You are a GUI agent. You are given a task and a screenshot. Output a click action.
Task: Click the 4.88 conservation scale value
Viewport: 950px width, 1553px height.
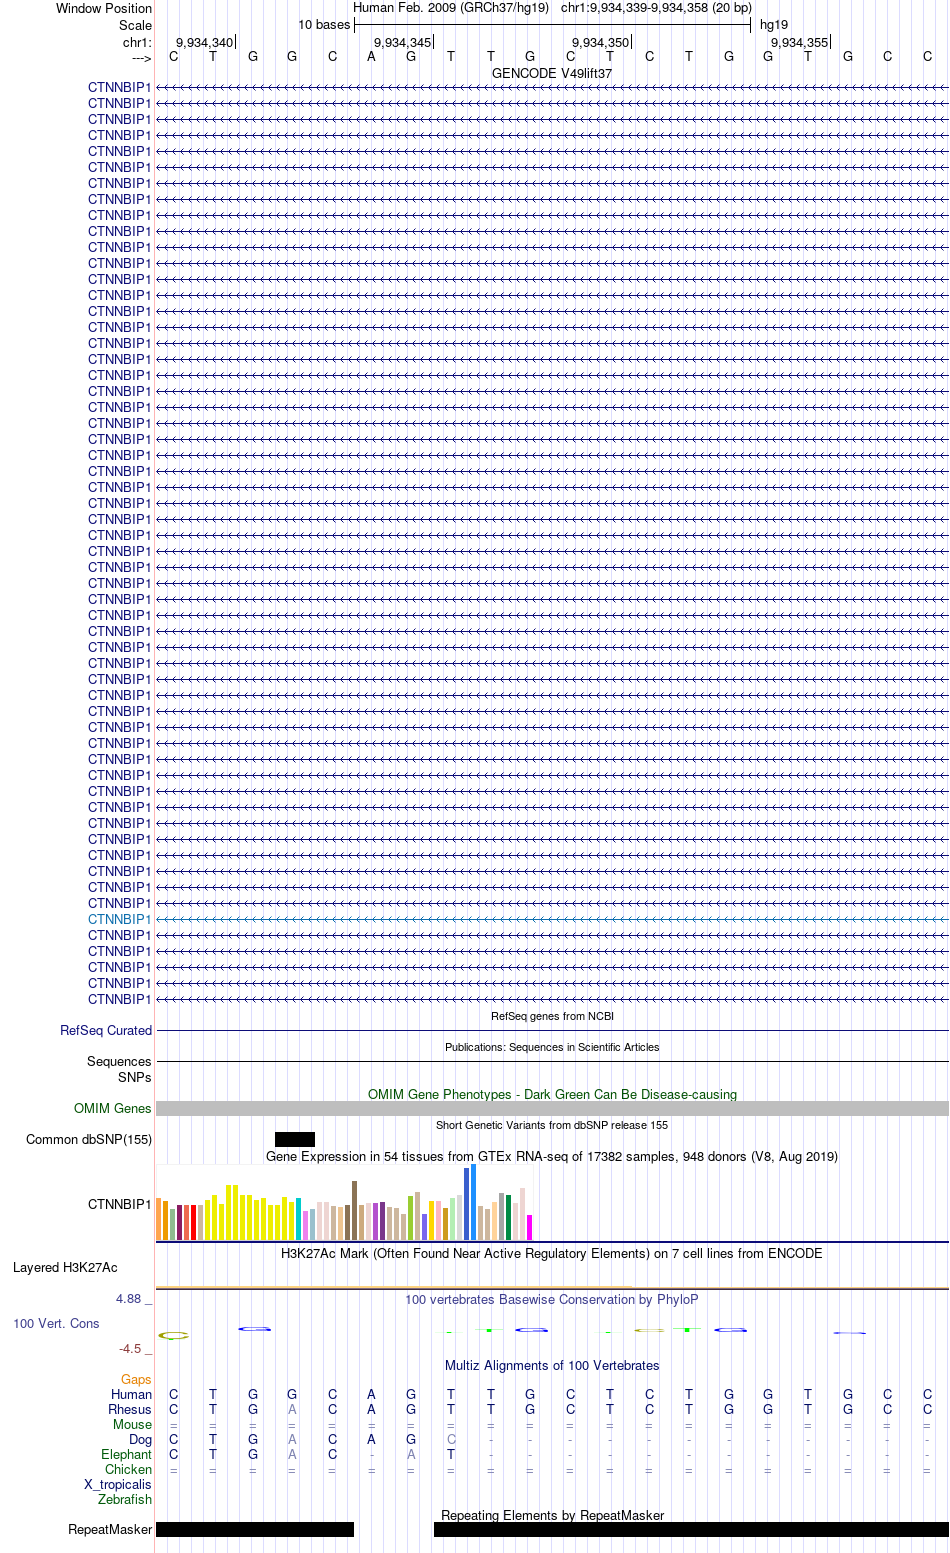click(128, 1298)
